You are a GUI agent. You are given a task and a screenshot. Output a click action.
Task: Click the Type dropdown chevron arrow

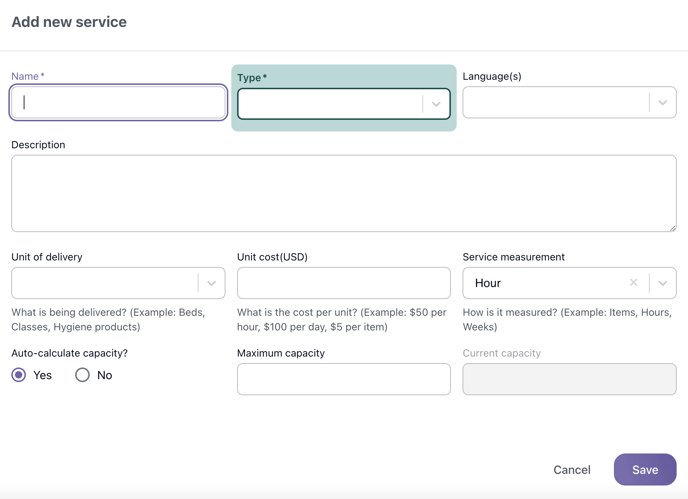(436, 104)
